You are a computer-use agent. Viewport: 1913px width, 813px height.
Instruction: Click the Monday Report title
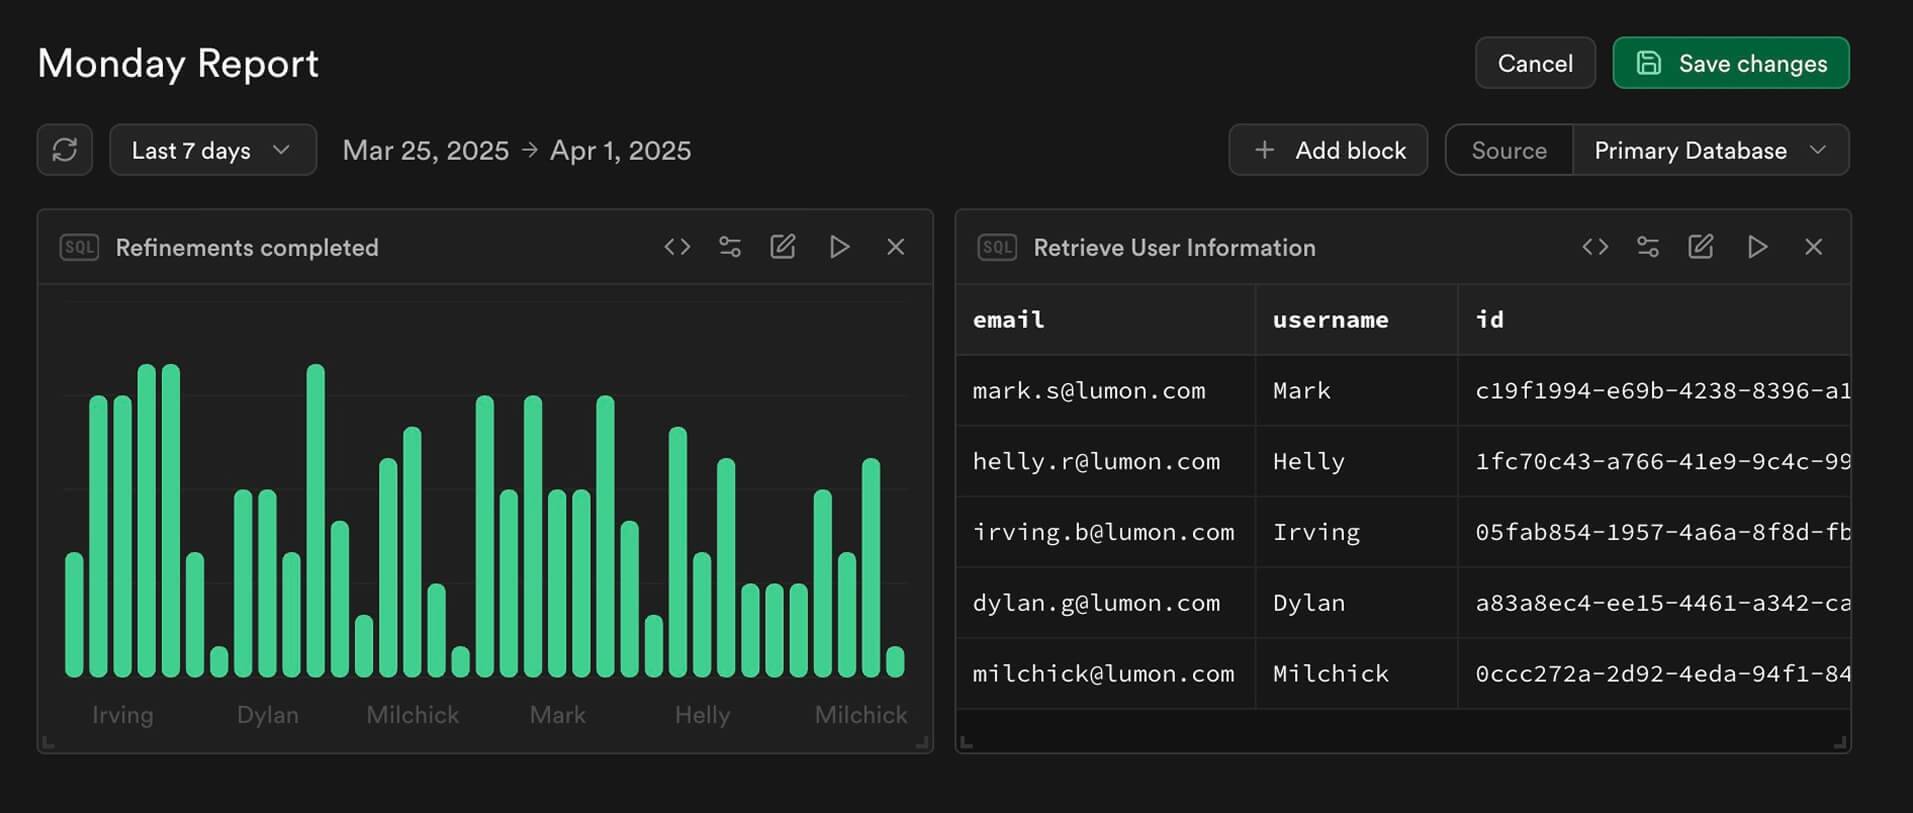tap(178, 64)
